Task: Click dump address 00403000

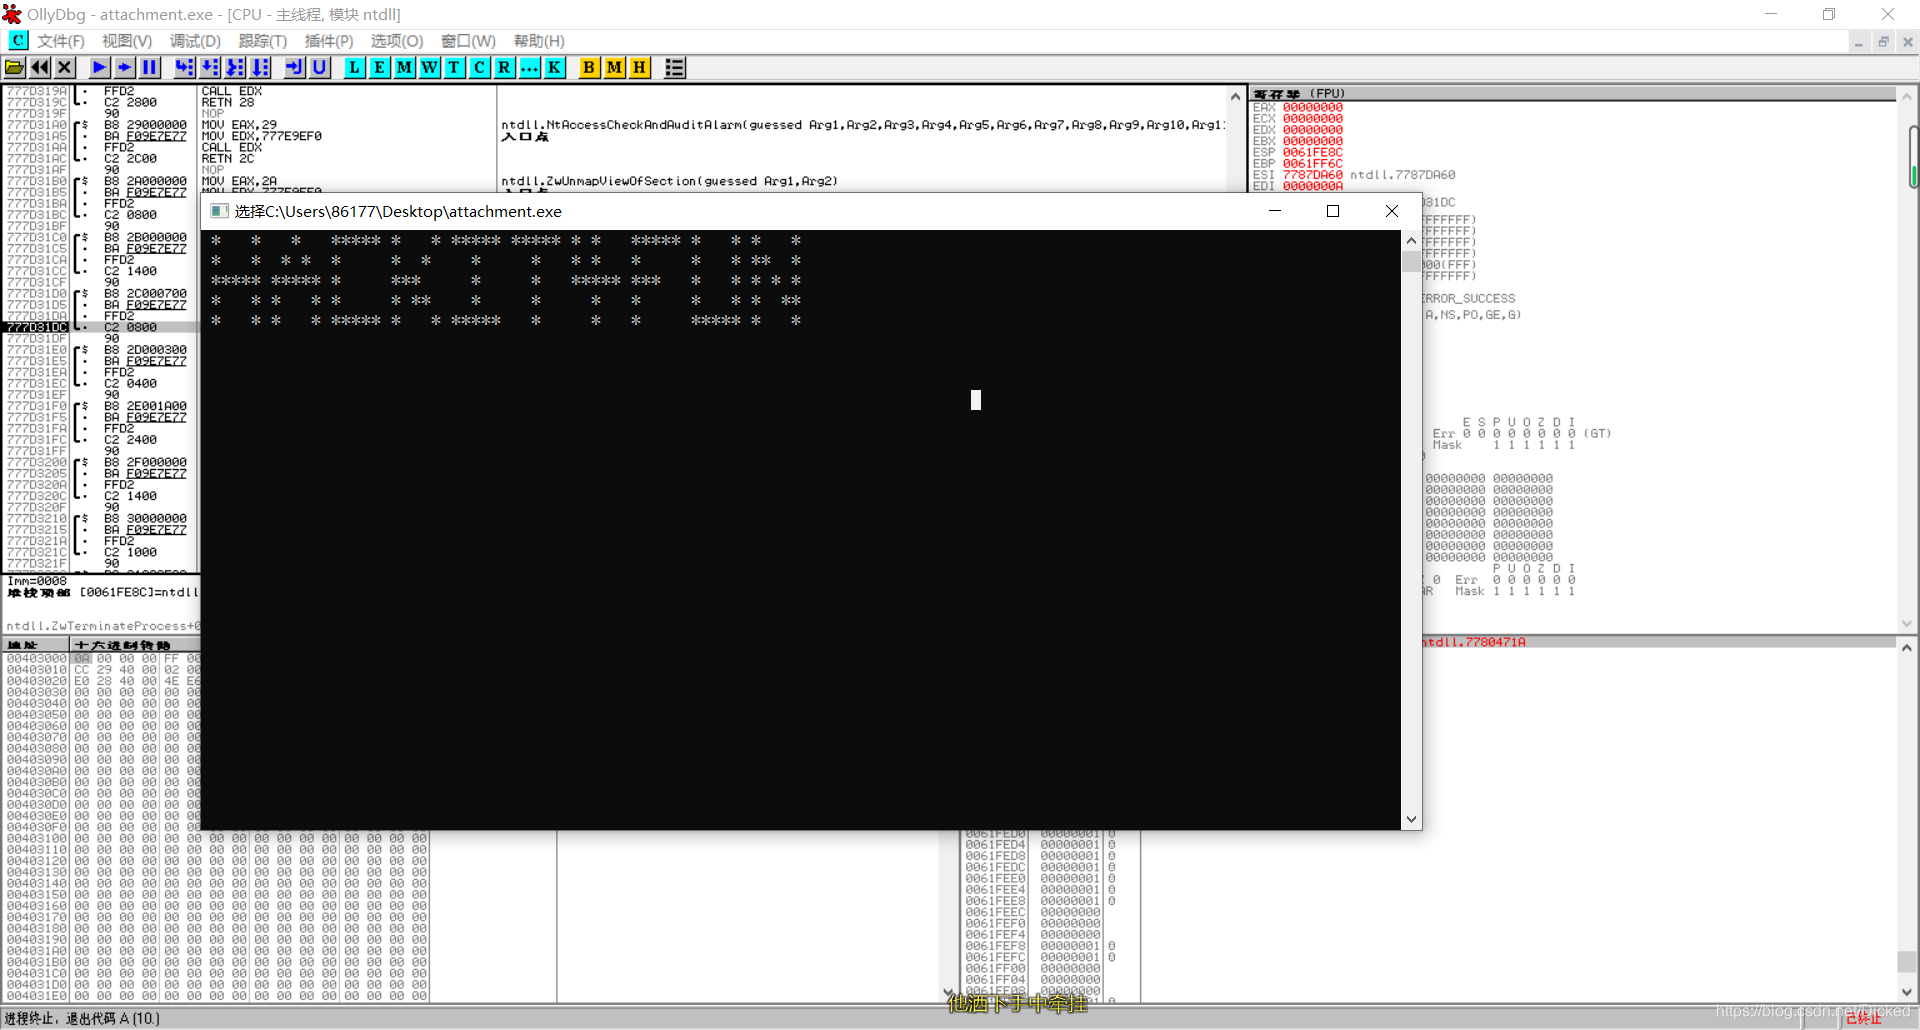Action: coord(37,658)
